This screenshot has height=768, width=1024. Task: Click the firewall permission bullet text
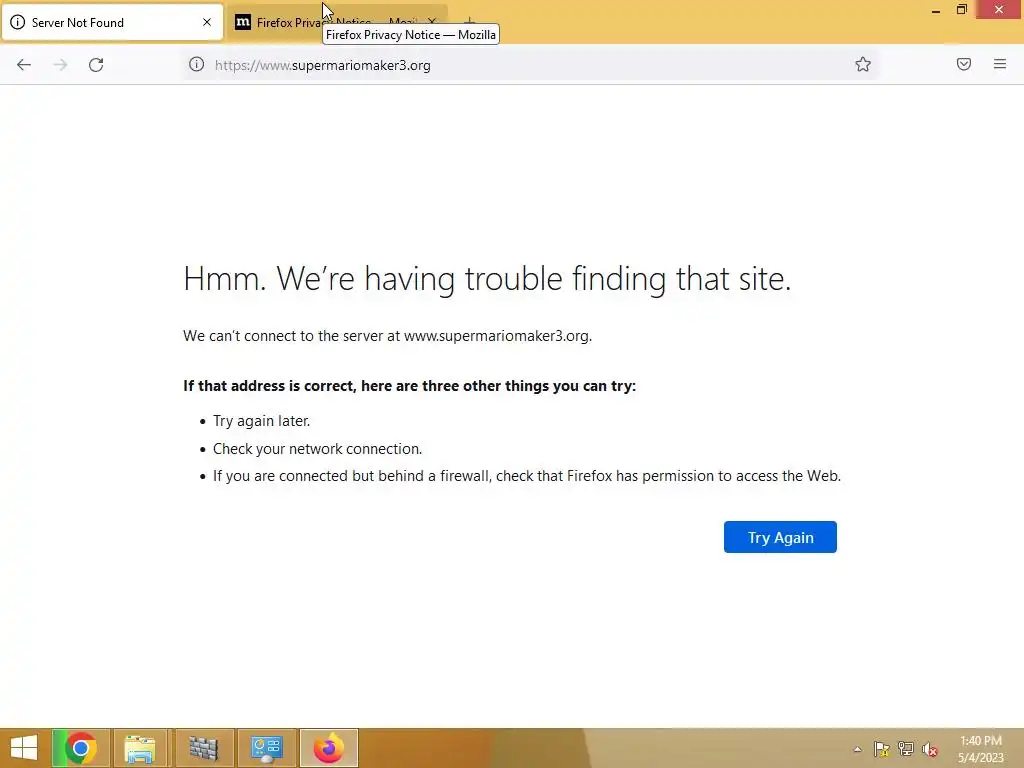click(526, 476)
